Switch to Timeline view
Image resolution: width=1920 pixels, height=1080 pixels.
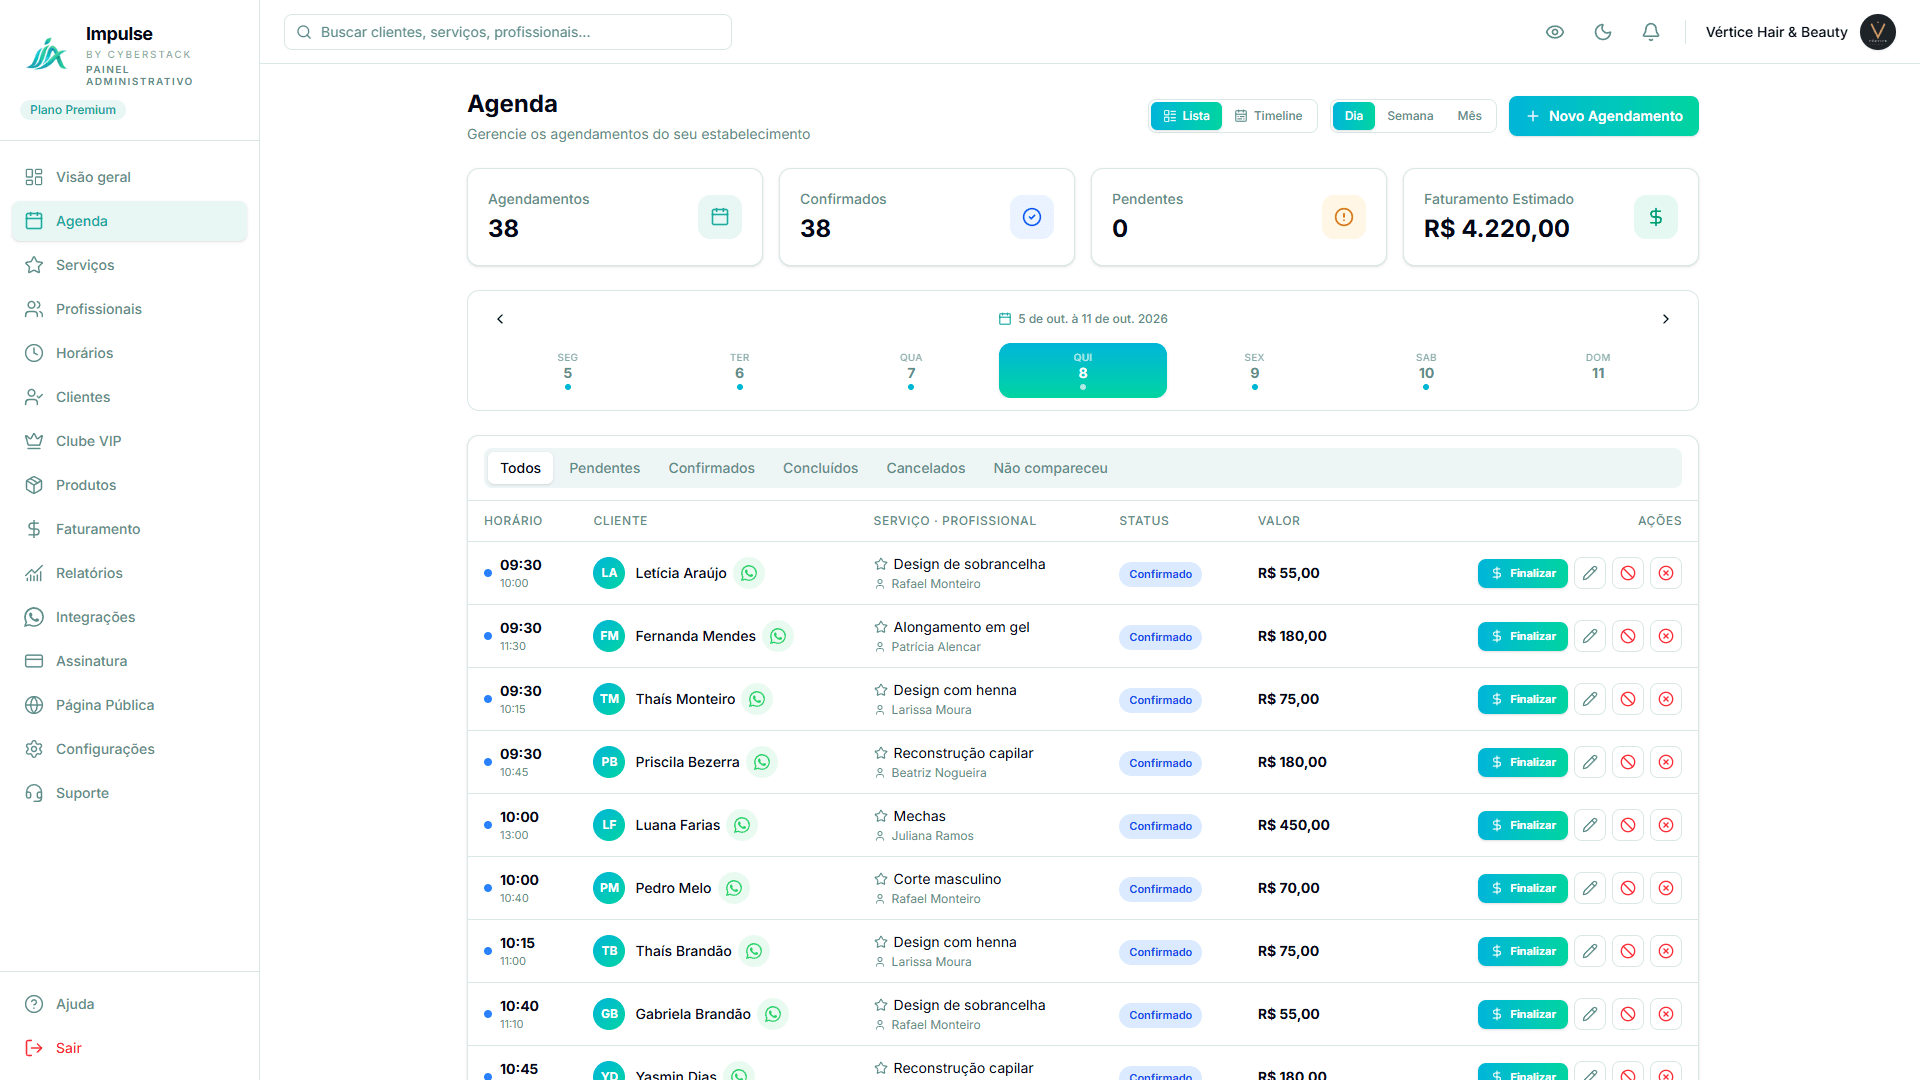pos(1269,116)
